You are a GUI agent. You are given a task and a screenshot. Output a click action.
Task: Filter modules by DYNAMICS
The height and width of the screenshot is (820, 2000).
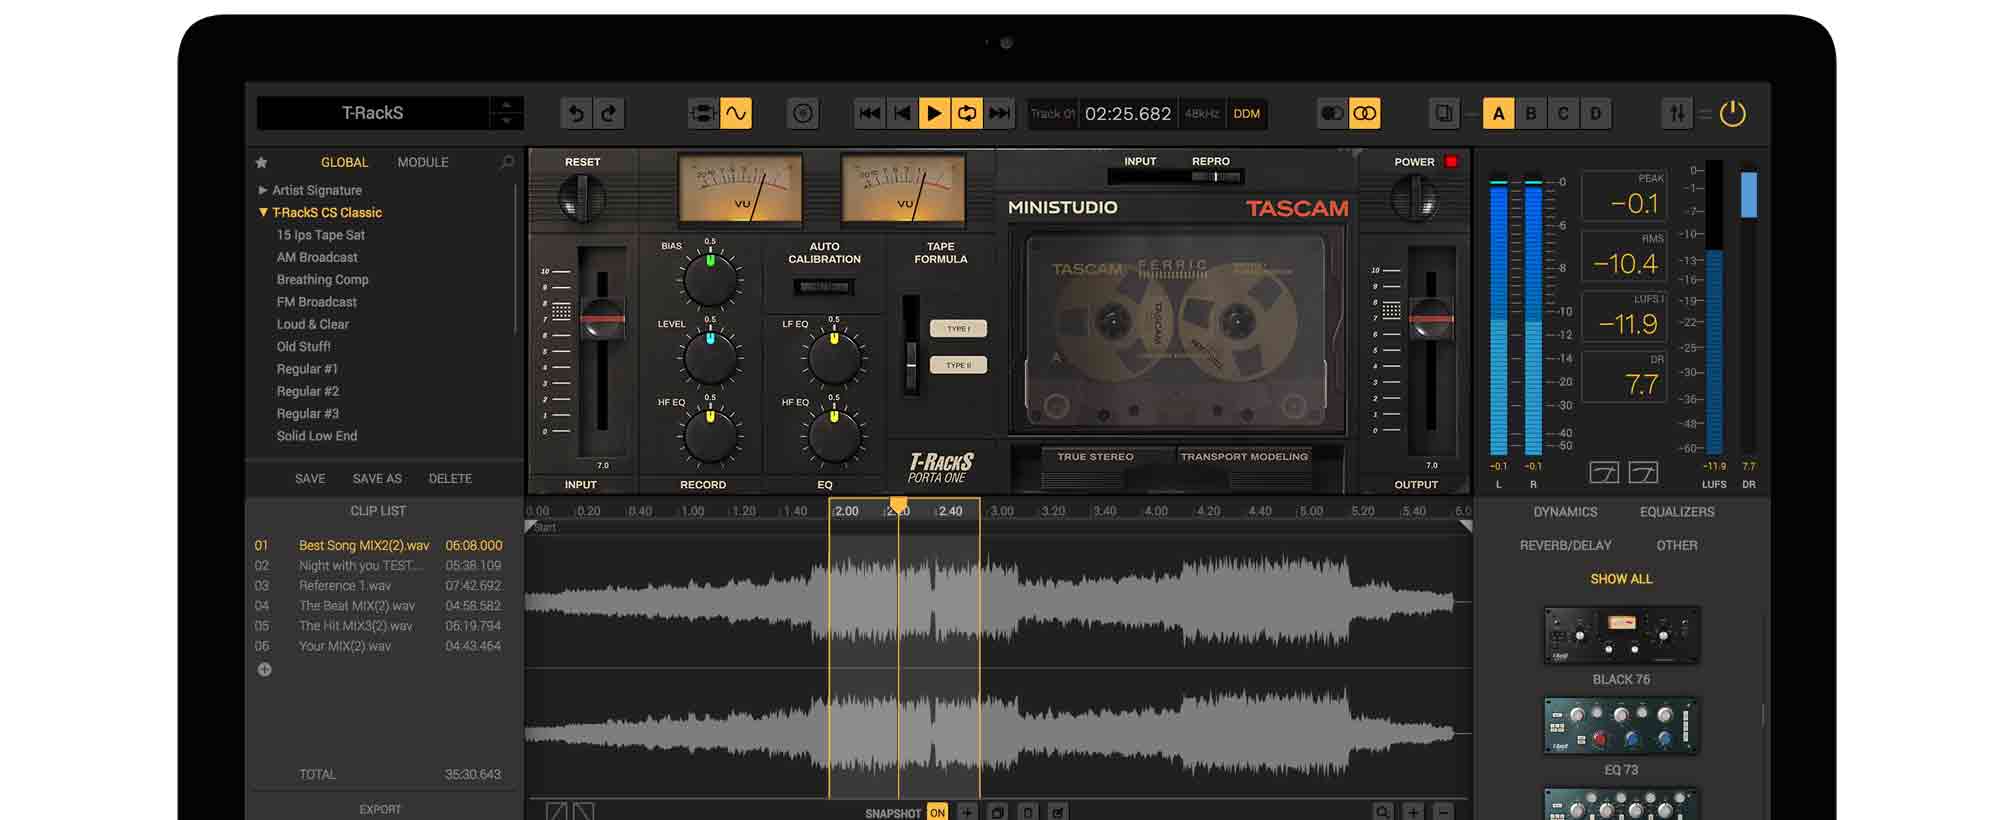coord(1565,512)
